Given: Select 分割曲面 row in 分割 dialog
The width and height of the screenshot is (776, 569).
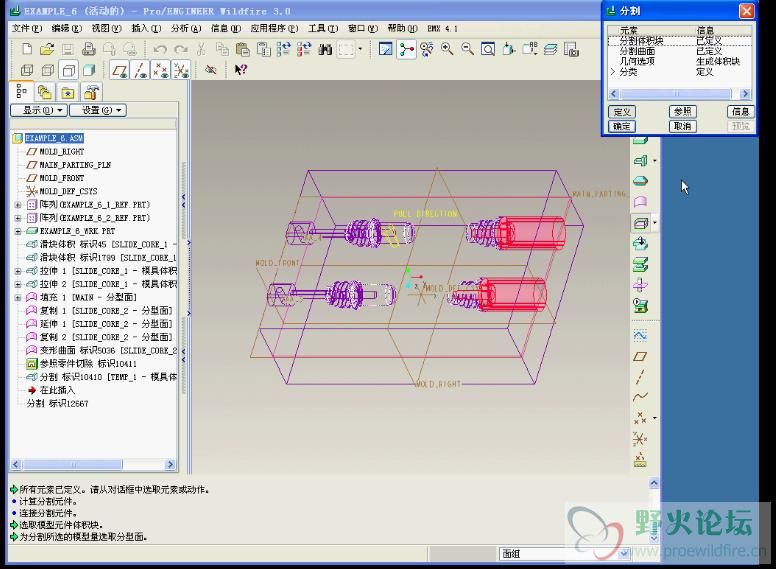Looking at the screenshot, I should (680, 51).
